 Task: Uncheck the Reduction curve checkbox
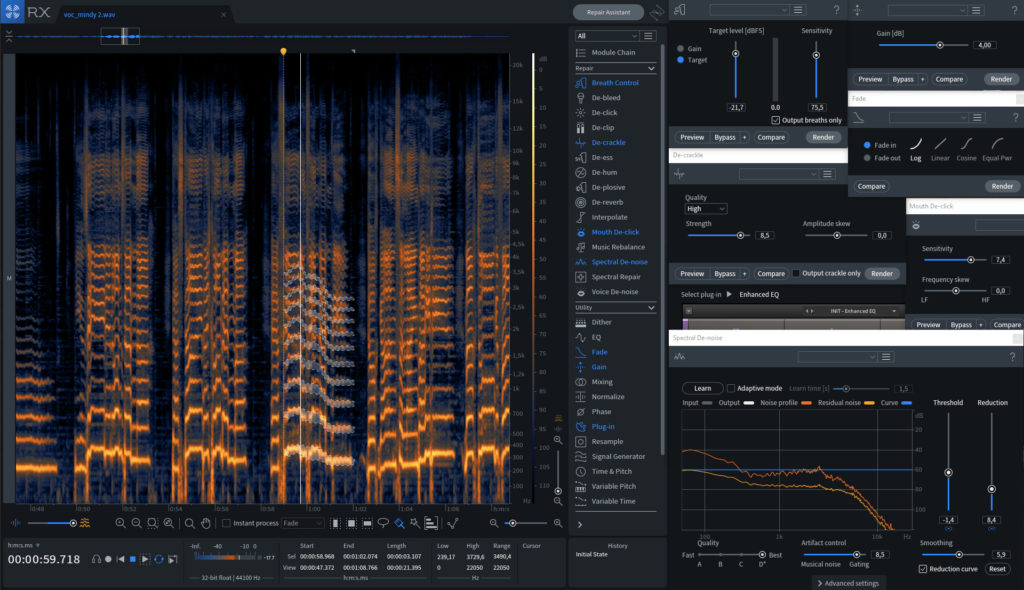pos(923,569)
